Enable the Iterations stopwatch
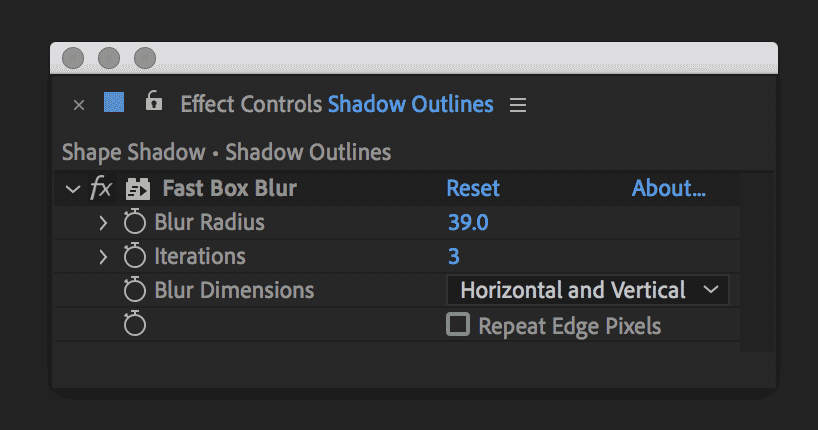 [x=134, y=256]
